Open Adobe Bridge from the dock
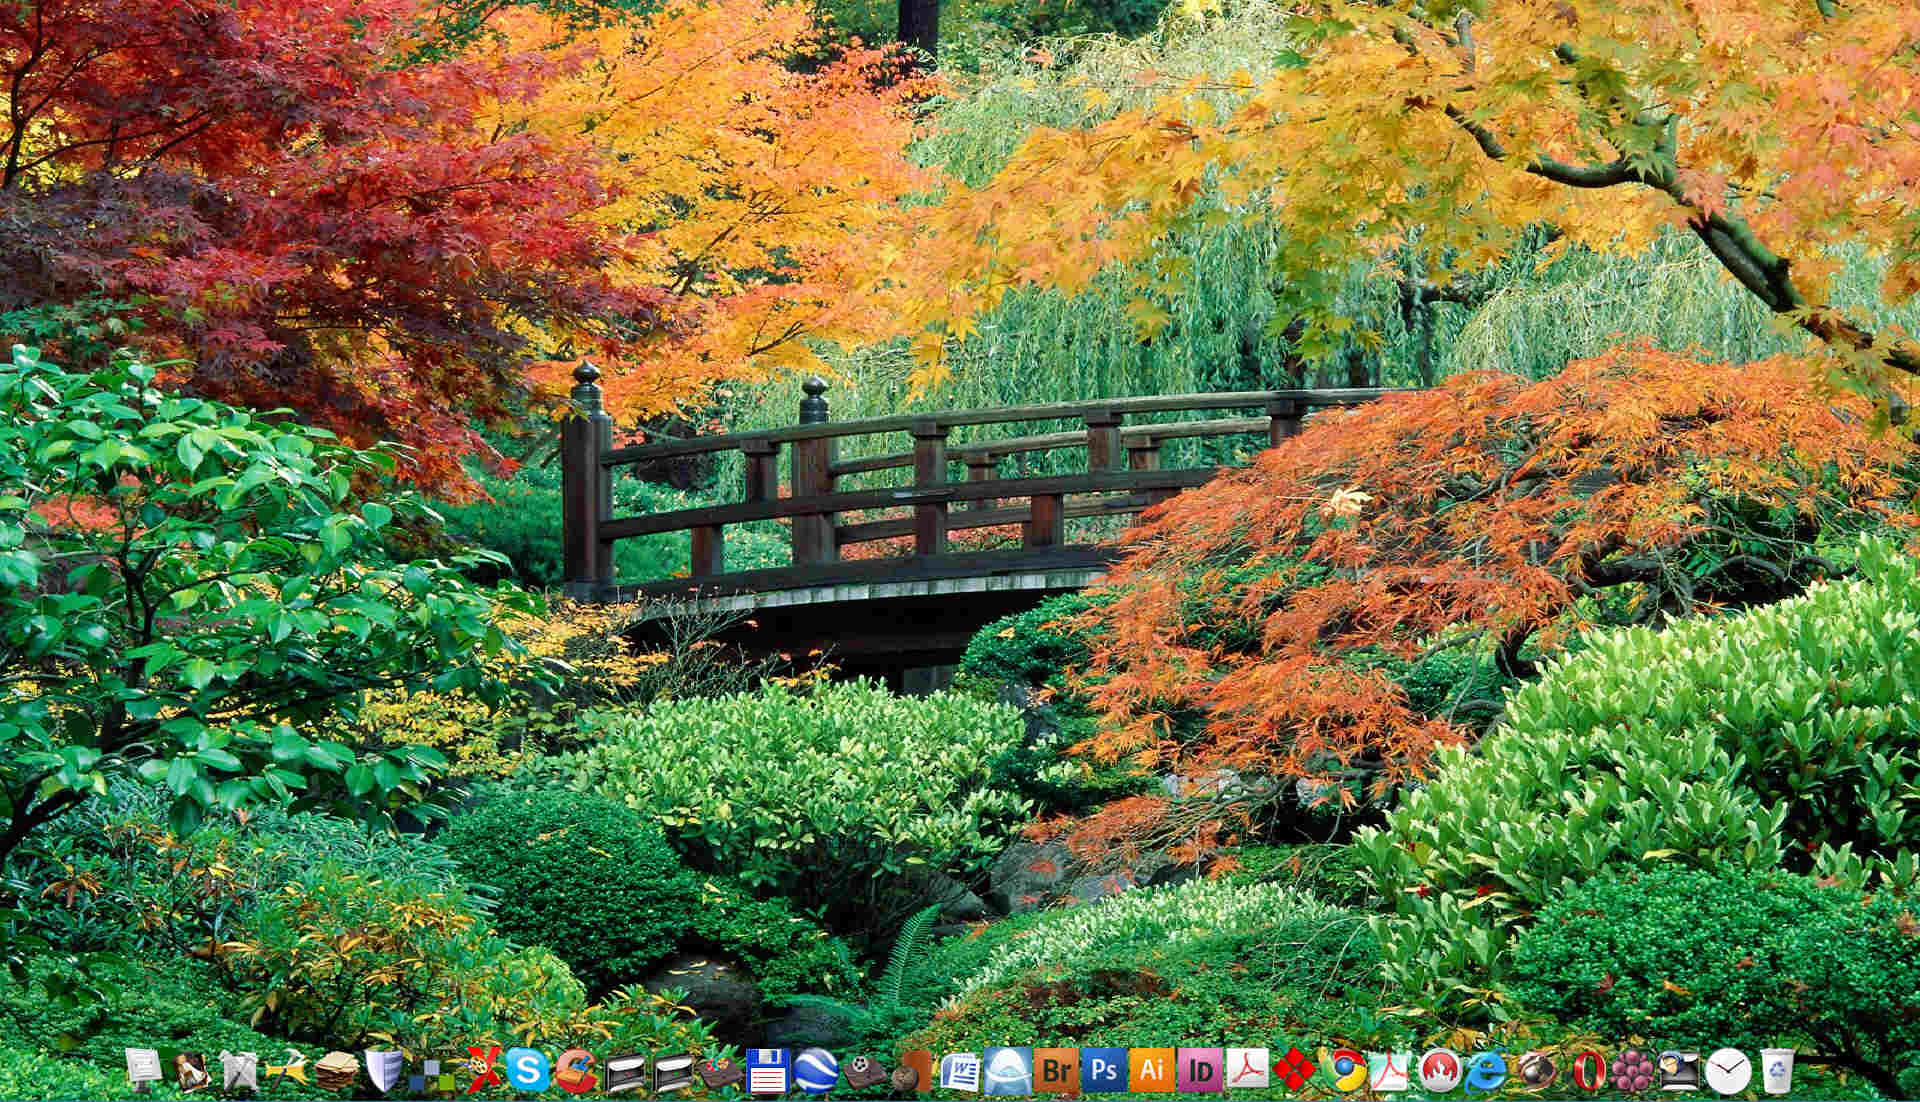The image size is (1920, 1102). [1056, 1071]
